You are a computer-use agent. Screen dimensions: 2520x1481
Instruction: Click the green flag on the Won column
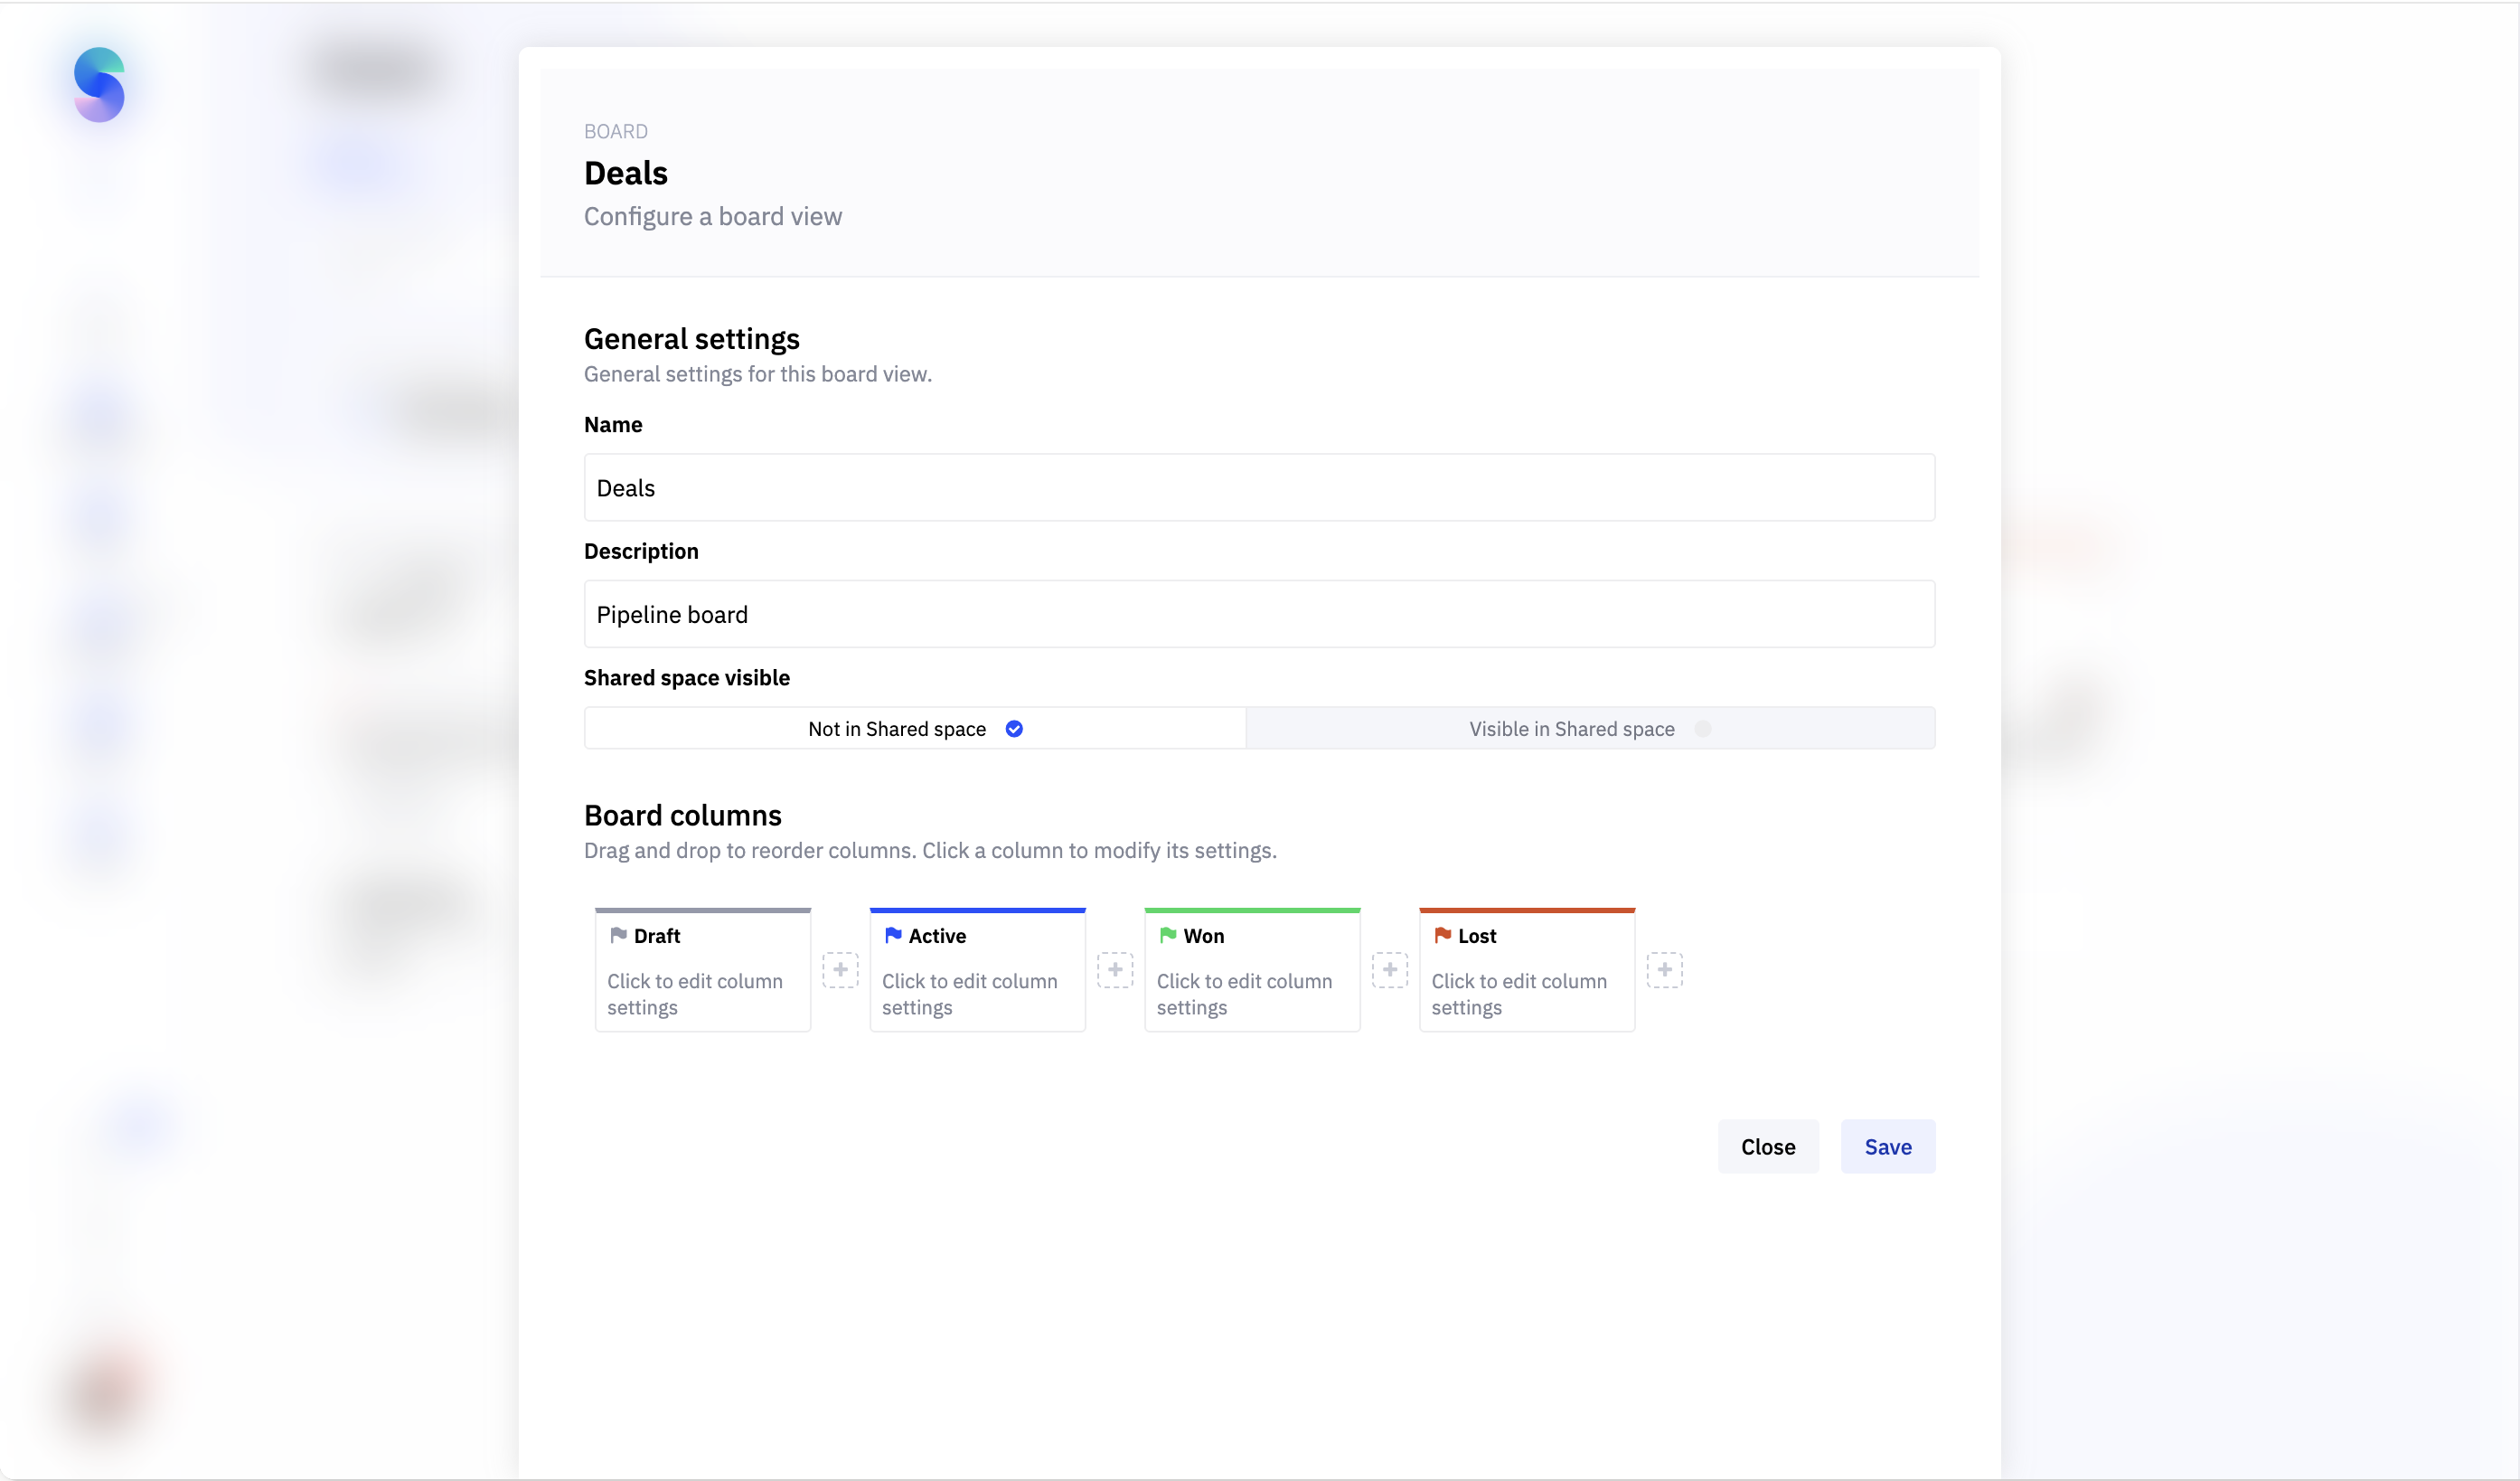(x=1167, y=935)
